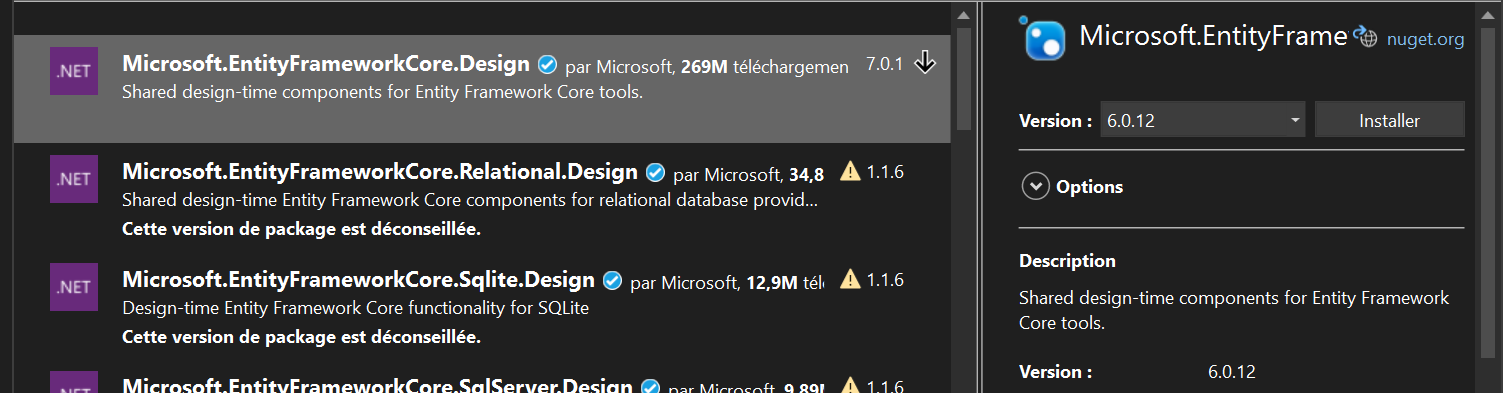1503x393 pixels.
Task: Click the verified badge beside Relational.Design
Action: coord(656,173)
